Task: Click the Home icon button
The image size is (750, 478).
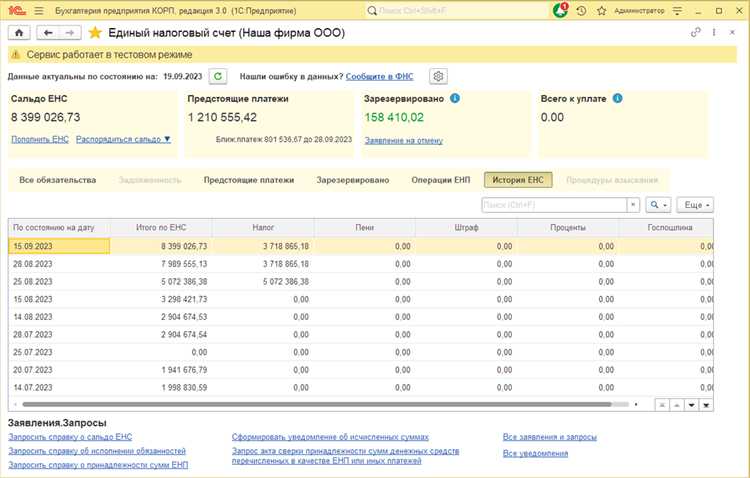Action: point(17,33)
